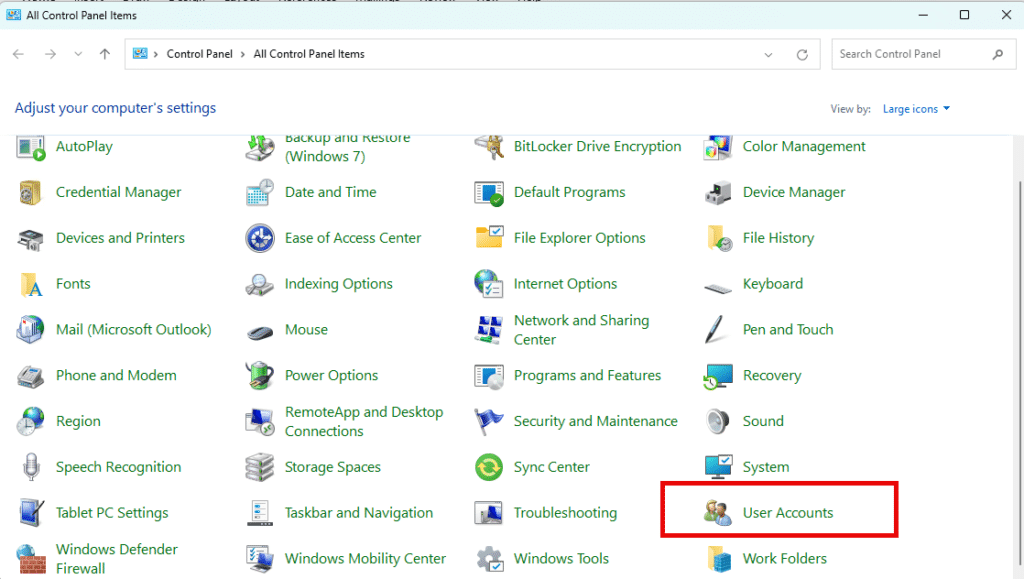1024x579 pixels.
Task: Open Windows Mobility Center link
Action: point(365,559)
